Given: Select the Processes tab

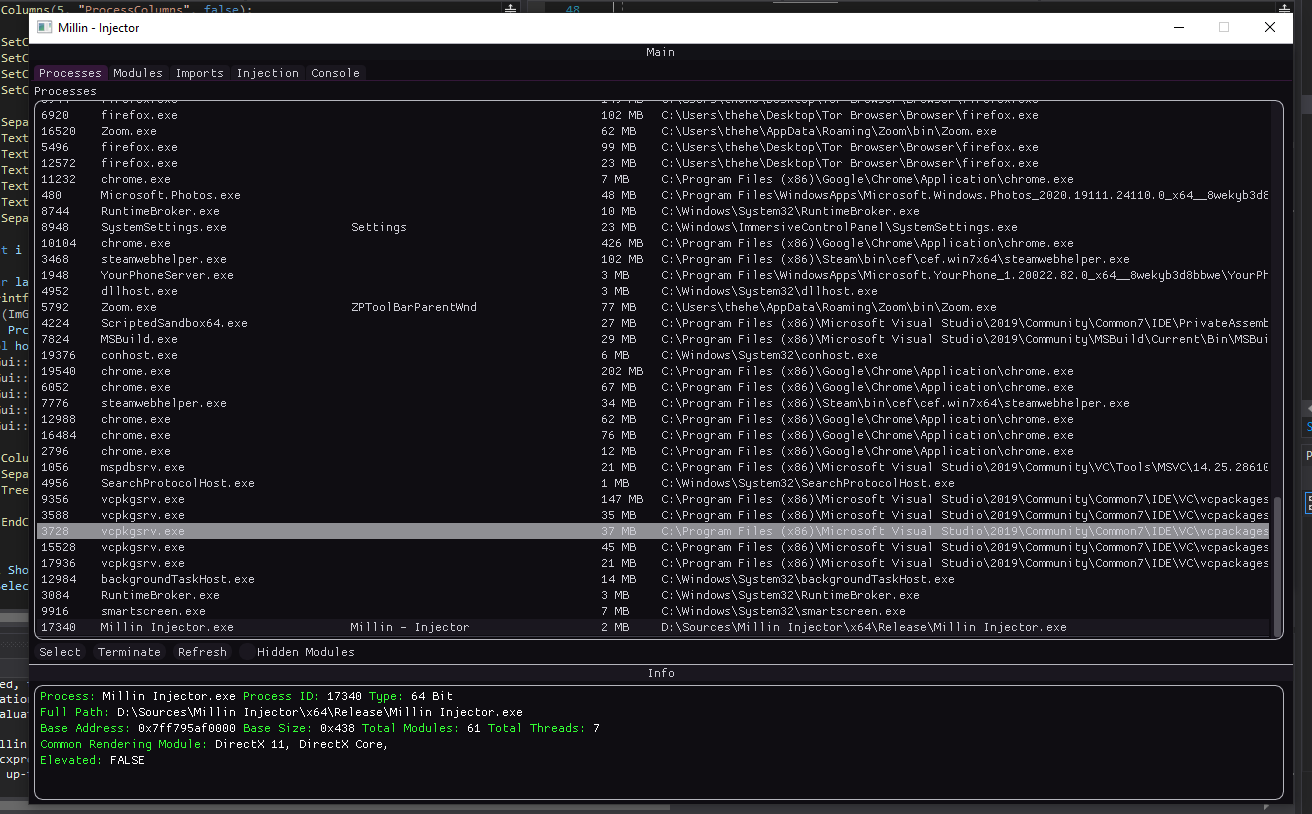Looking at the screenshot, I should click(x=71, y=73).
